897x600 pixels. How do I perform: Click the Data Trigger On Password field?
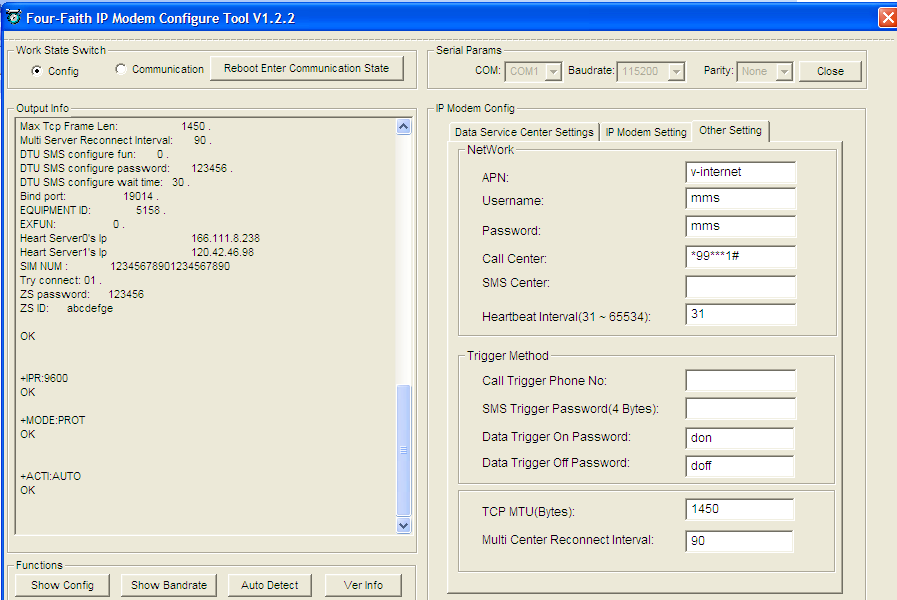(739, 438)
